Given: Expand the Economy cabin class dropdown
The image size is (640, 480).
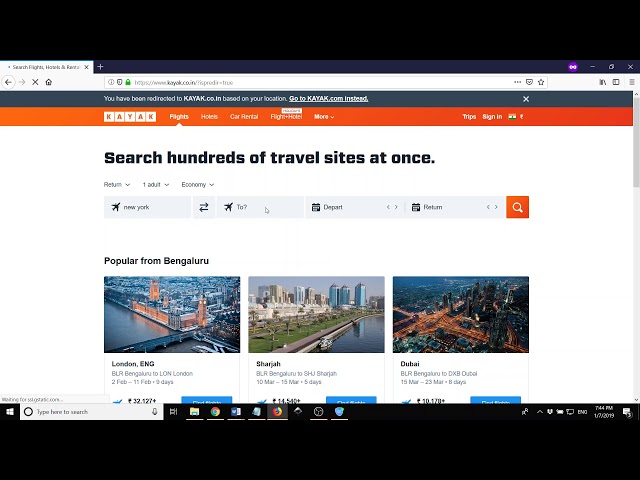Looking at the screenshot, I should [198, 185].
